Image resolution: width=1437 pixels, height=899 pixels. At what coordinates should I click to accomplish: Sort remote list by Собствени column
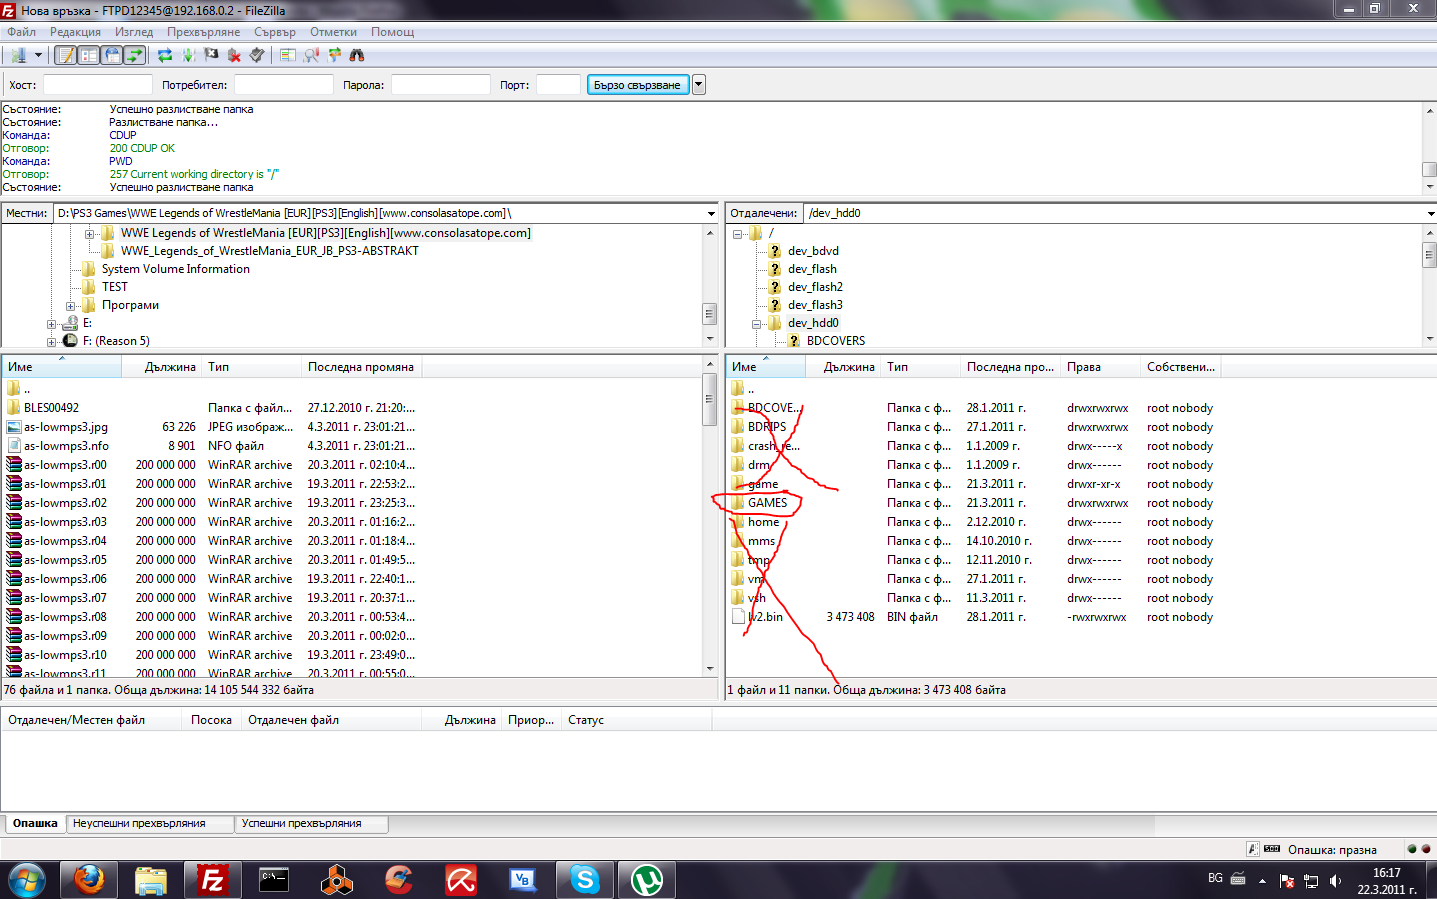1181,367
